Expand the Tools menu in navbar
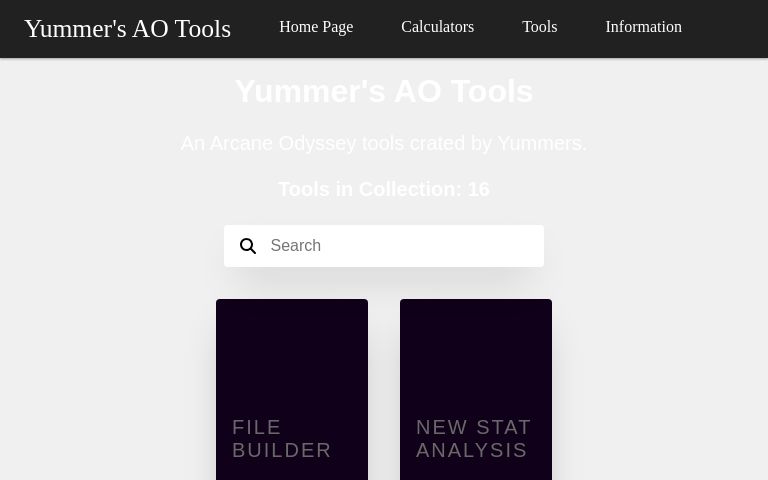 coord(539,27)
